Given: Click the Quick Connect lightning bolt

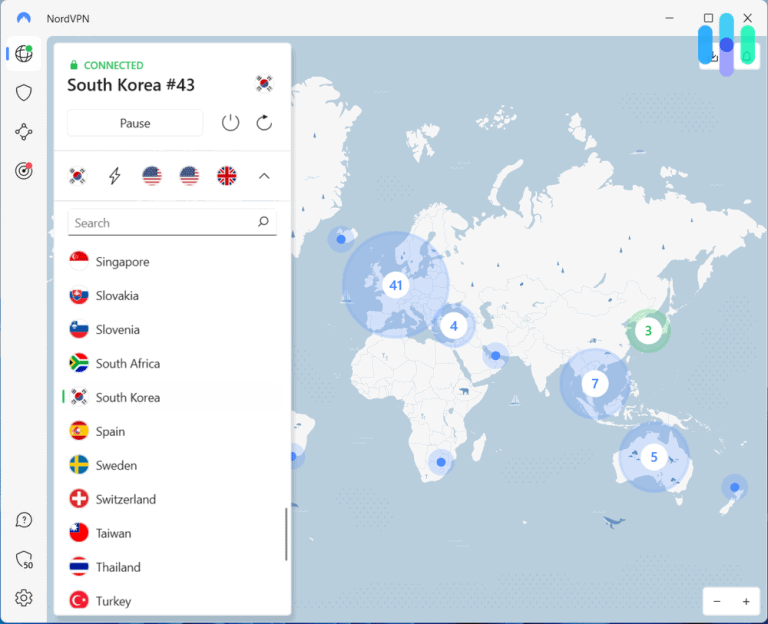Looking at the screenshot, I should 115,176.
